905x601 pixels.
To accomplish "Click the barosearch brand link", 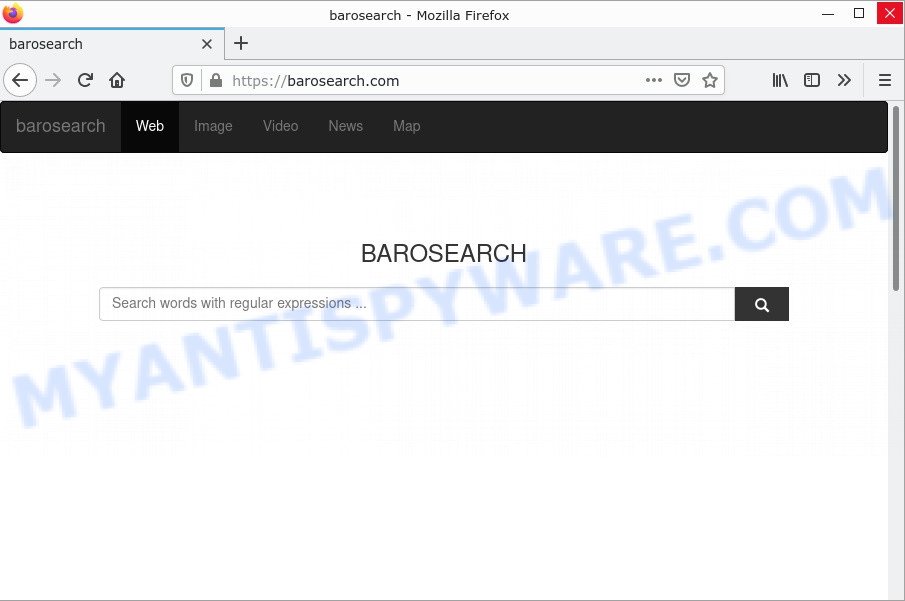I will click(61, 126).
